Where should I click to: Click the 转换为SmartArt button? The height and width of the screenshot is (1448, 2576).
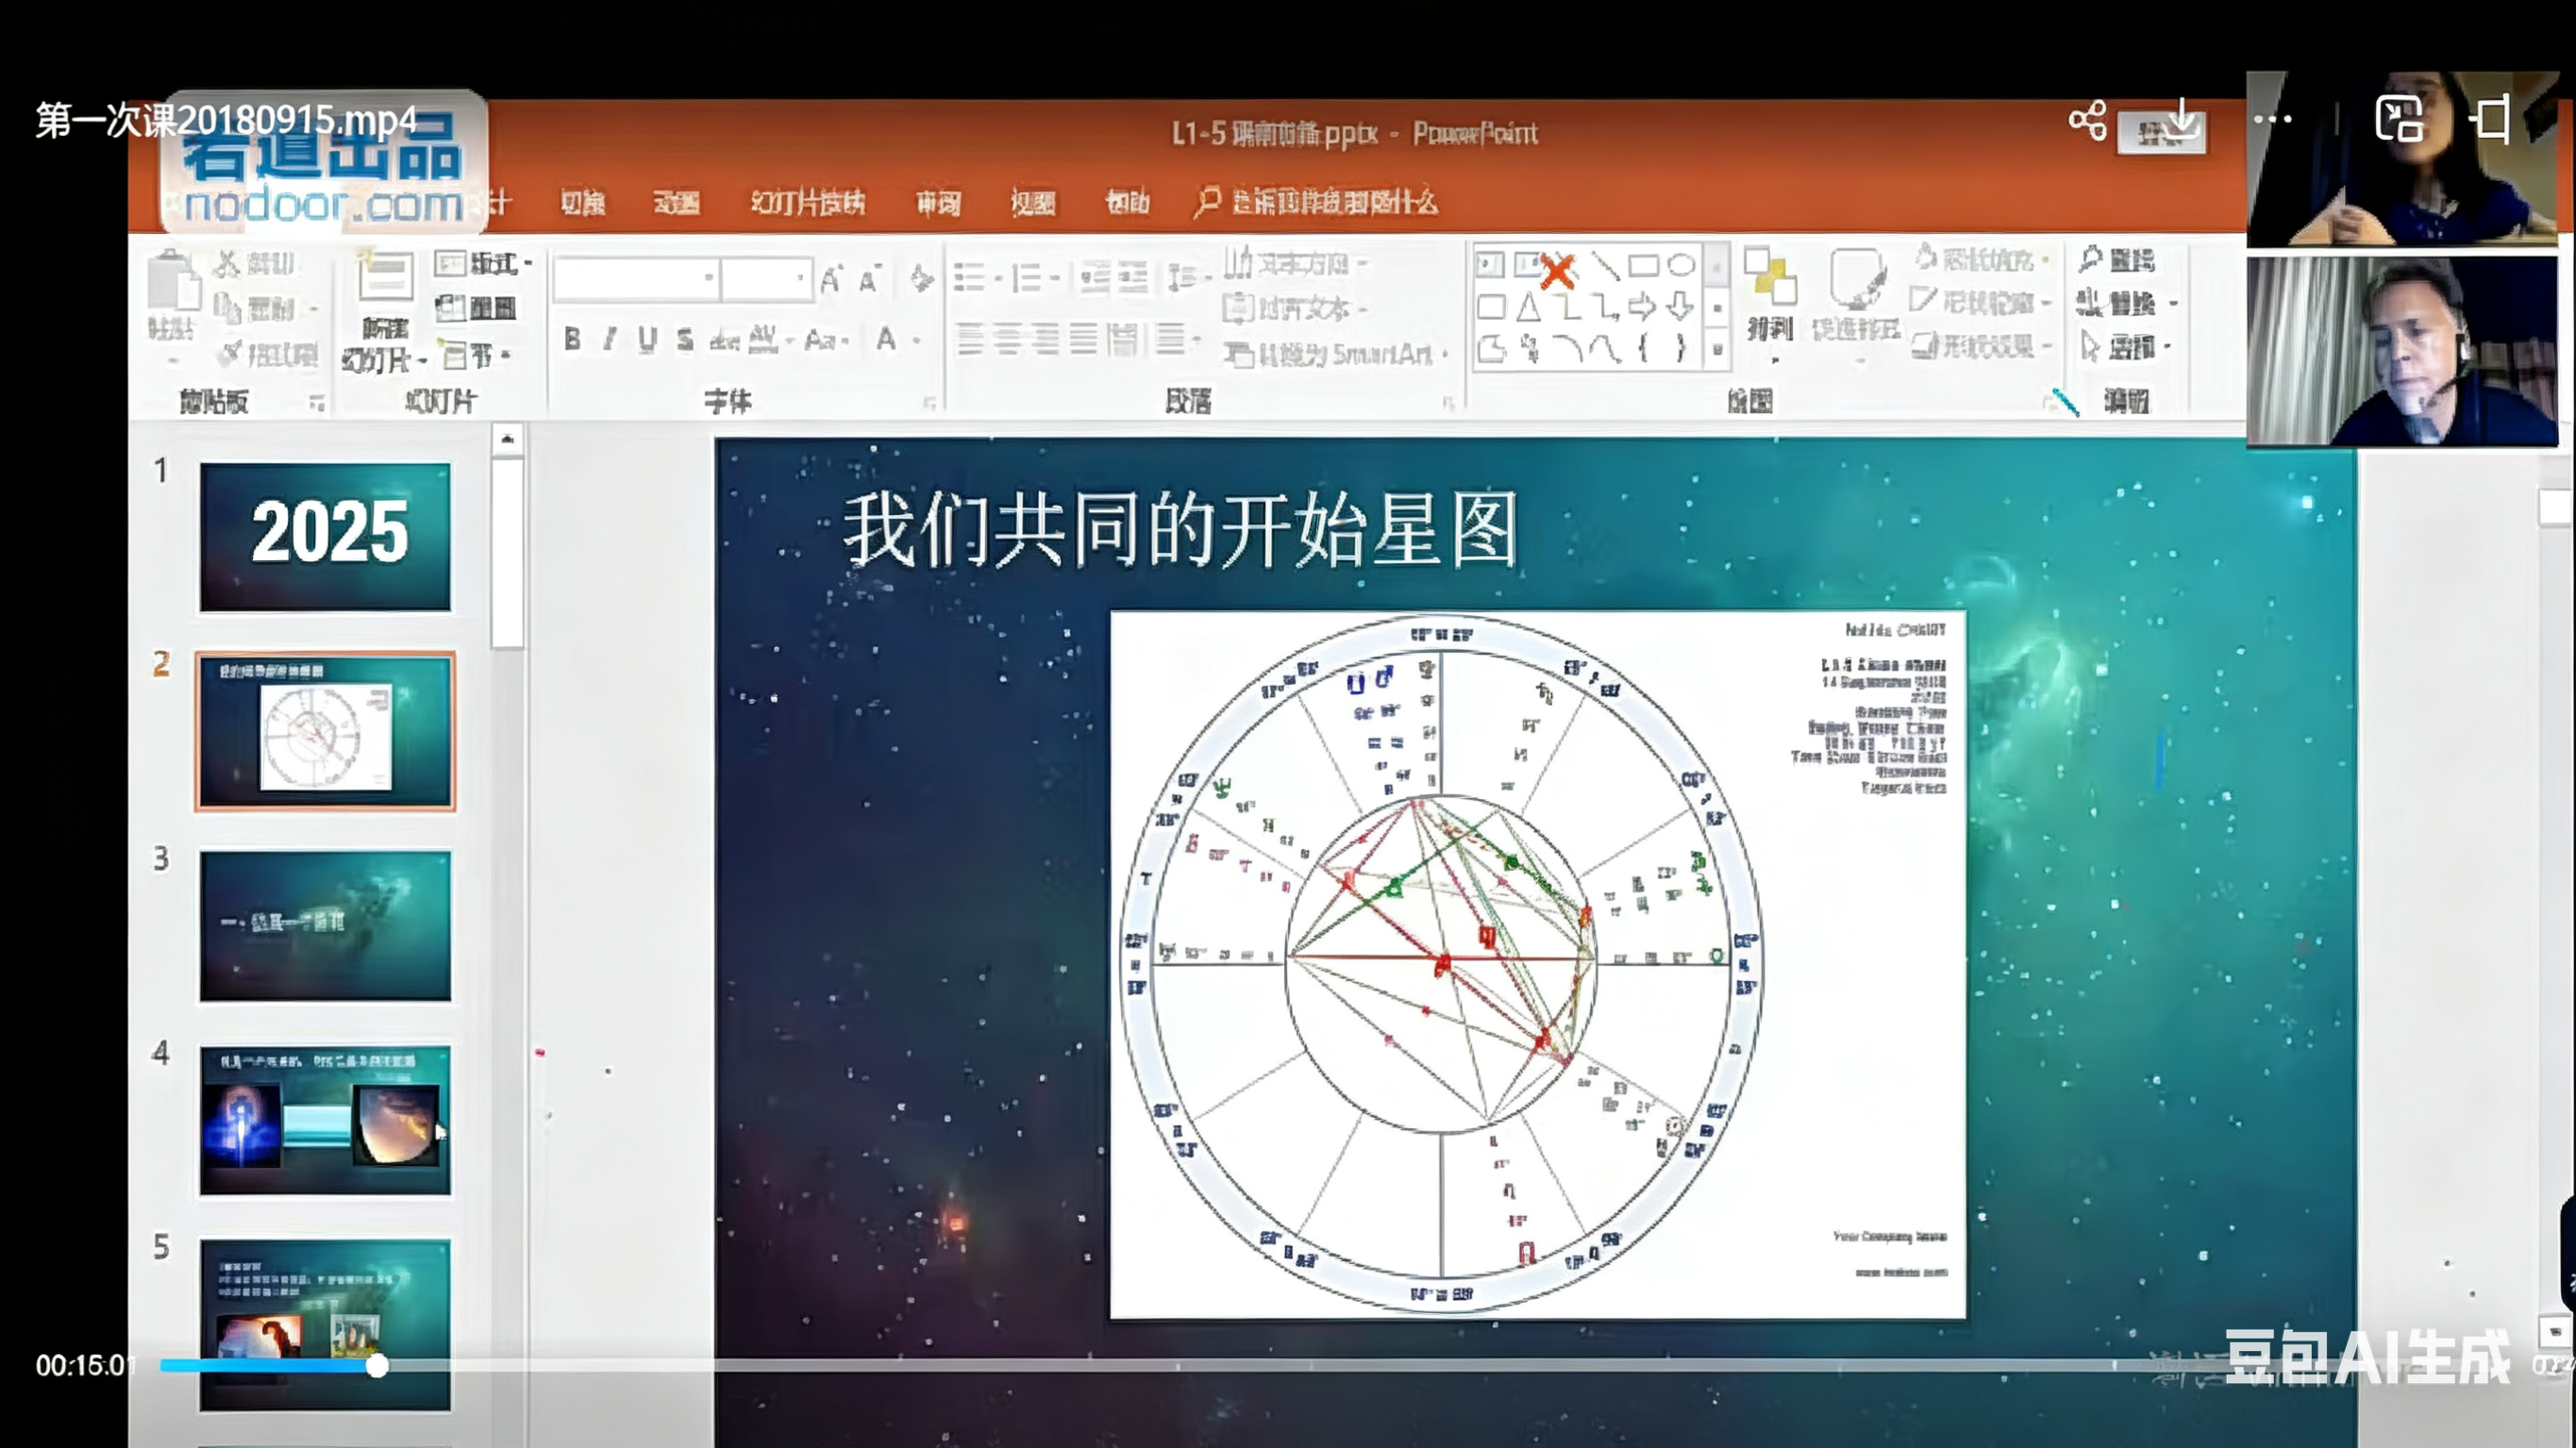tap(1335, 355)
